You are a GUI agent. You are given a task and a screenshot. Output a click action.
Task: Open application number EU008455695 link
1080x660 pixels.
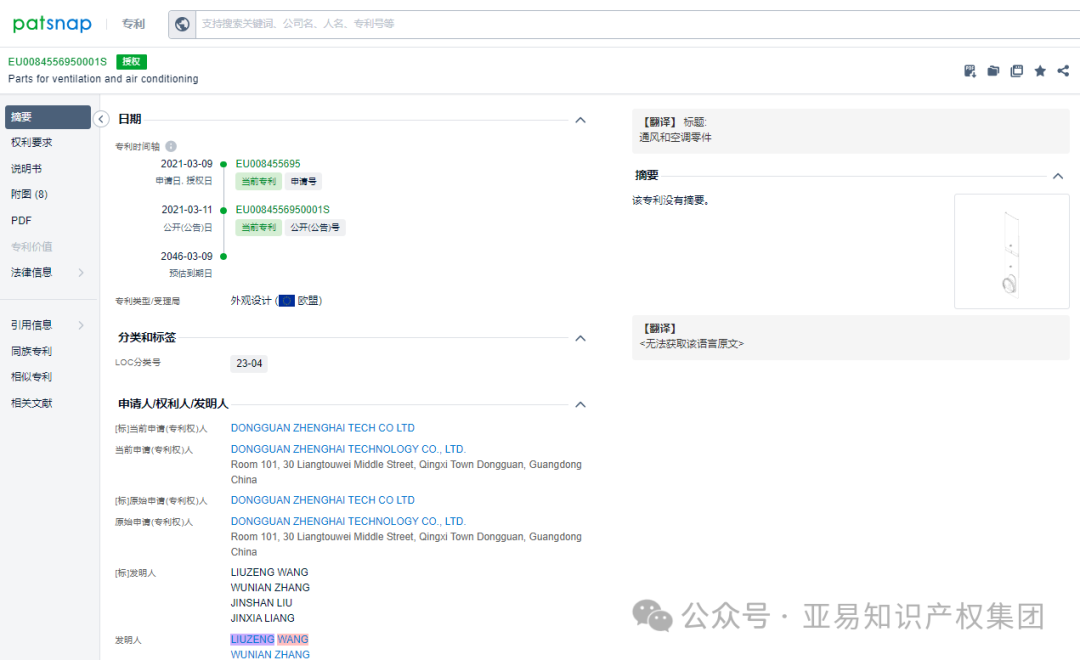268,164
